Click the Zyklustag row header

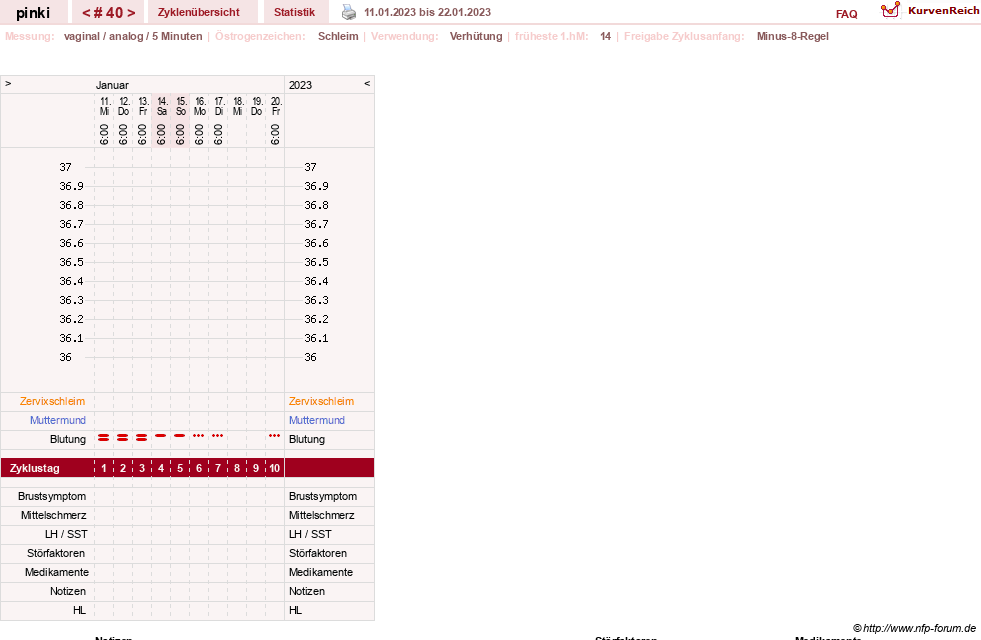click(x=34, y=468)
